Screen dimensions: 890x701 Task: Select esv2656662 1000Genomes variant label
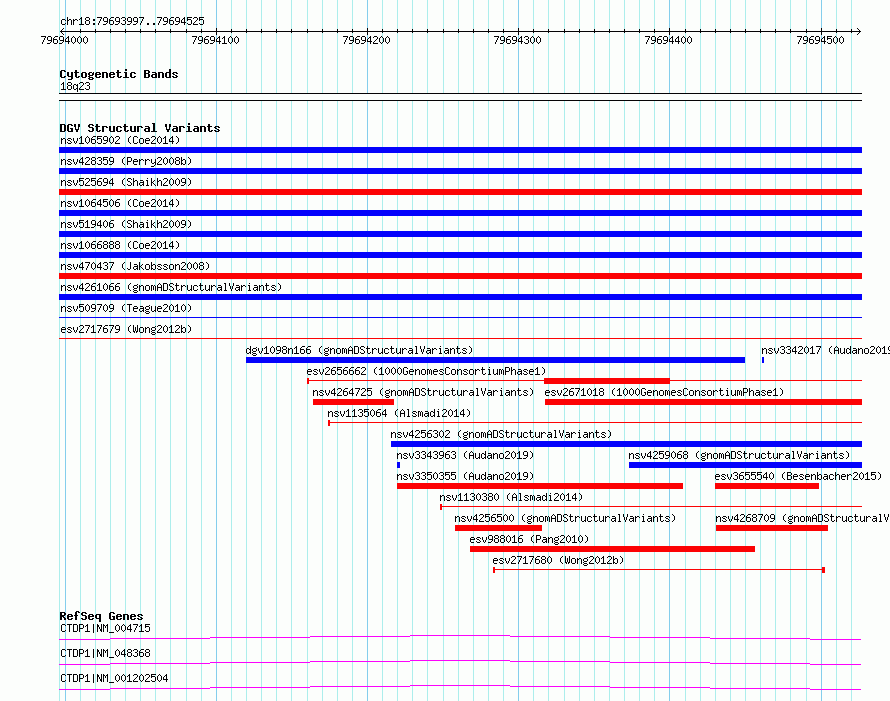(426, 371)
